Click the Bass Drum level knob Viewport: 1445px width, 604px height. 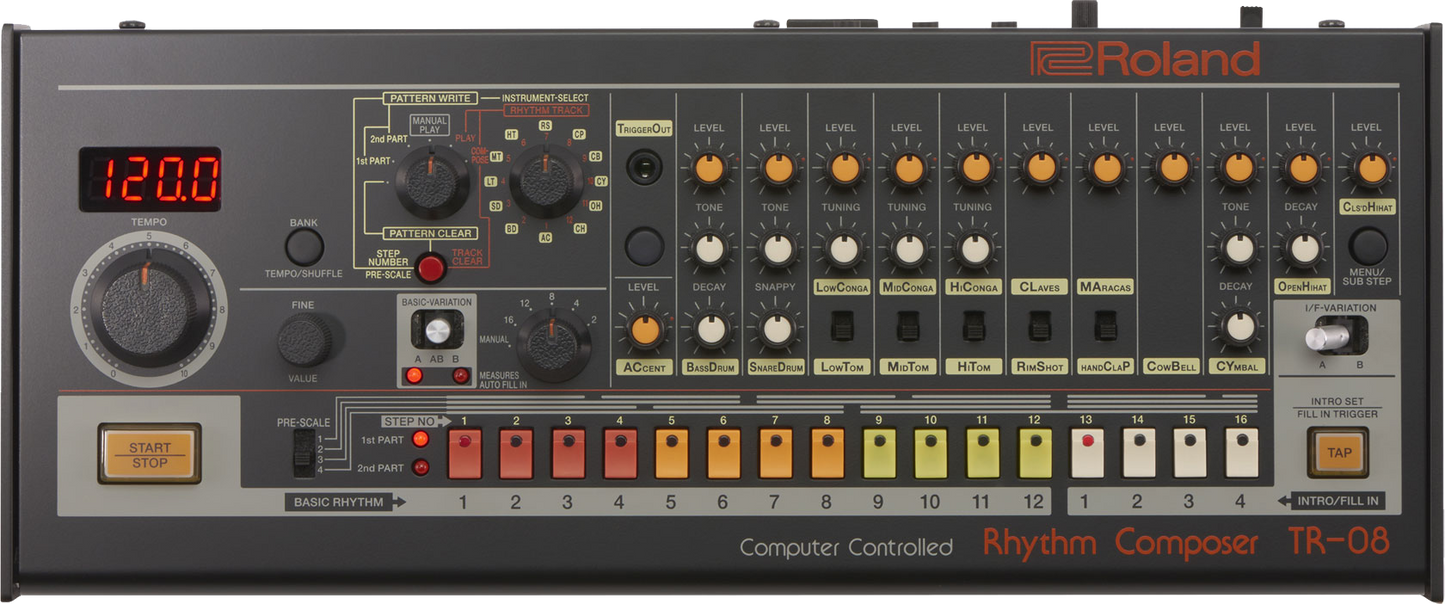[709, 169]
